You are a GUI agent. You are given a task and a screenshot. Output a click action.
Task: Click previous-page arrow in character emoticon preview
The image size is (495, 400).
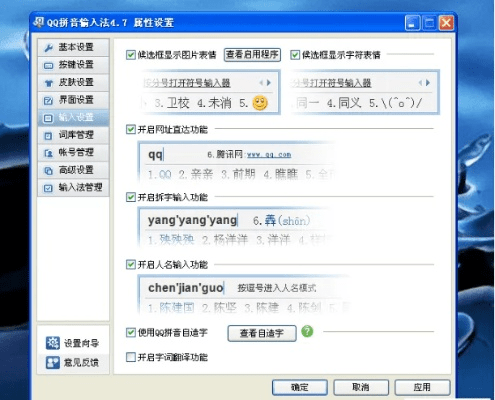(x=421, y=82)
